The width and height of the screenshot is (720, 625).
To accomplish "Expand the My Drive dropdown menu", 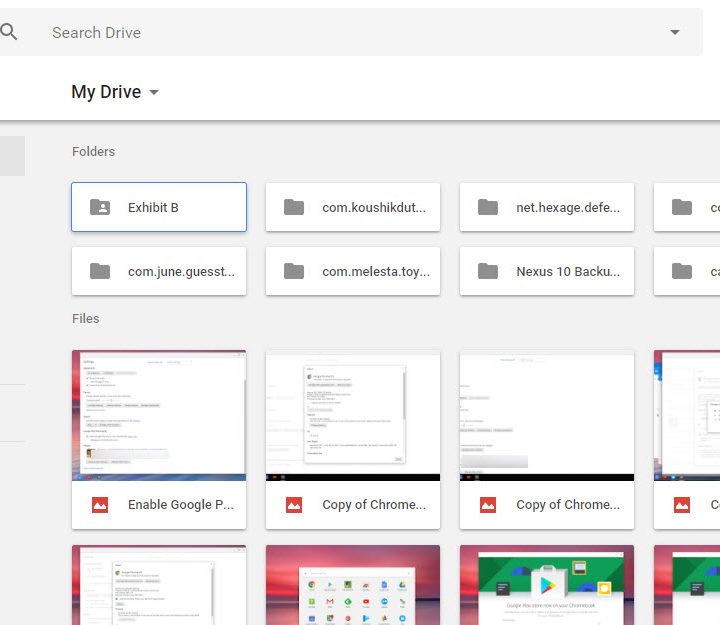I will pos(154,92).
